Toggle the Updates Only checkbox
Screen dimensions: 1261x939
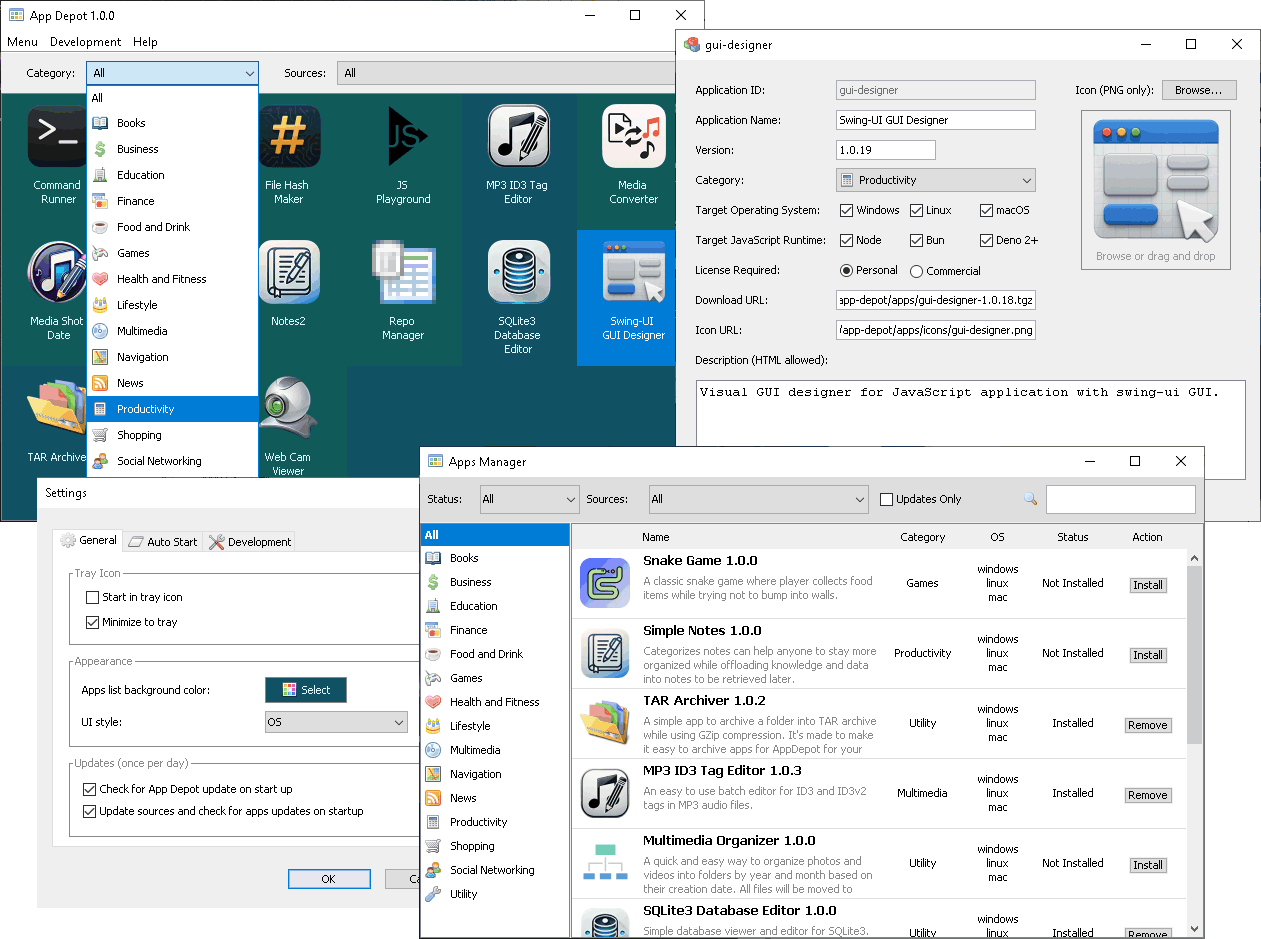(886, 499)
